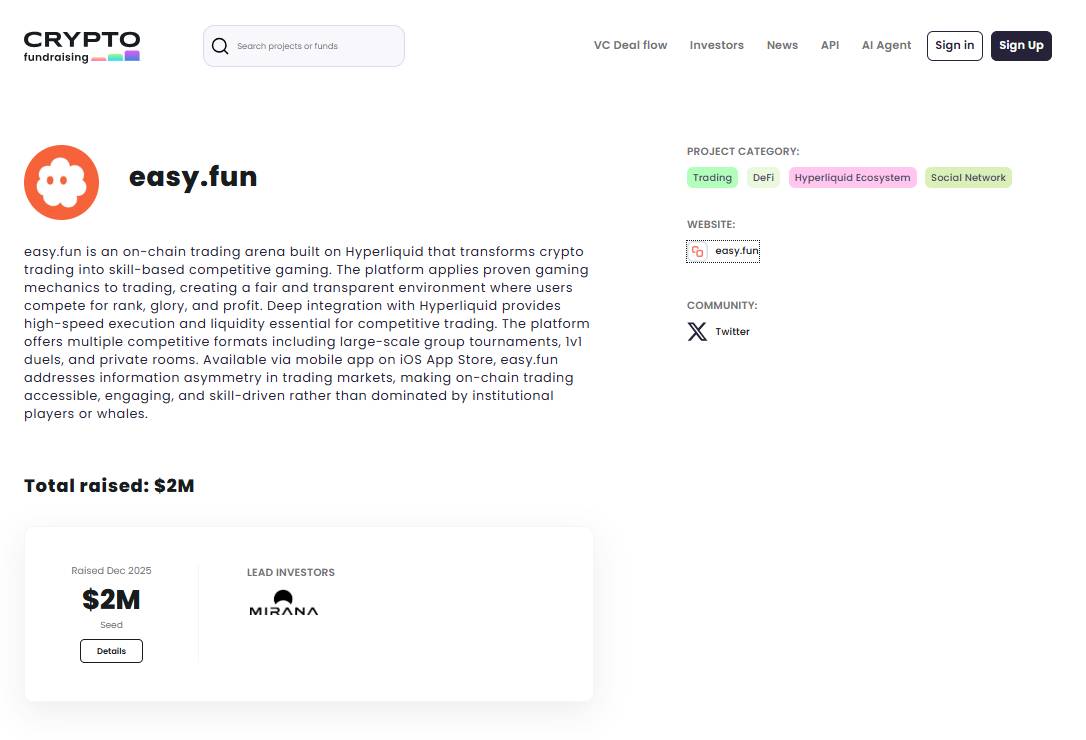1086x740 pixels.
Task: Open the Hyperliquid Ecosystem category tag
Action: point(852,178)
